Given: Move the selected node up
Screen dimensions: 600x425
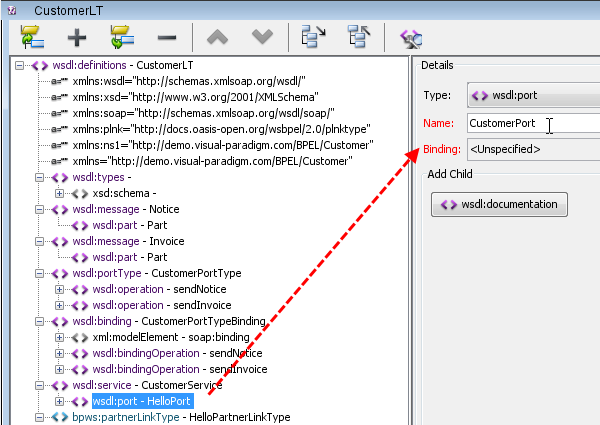Looking at the screenshot, I should [x=217, y=37].
